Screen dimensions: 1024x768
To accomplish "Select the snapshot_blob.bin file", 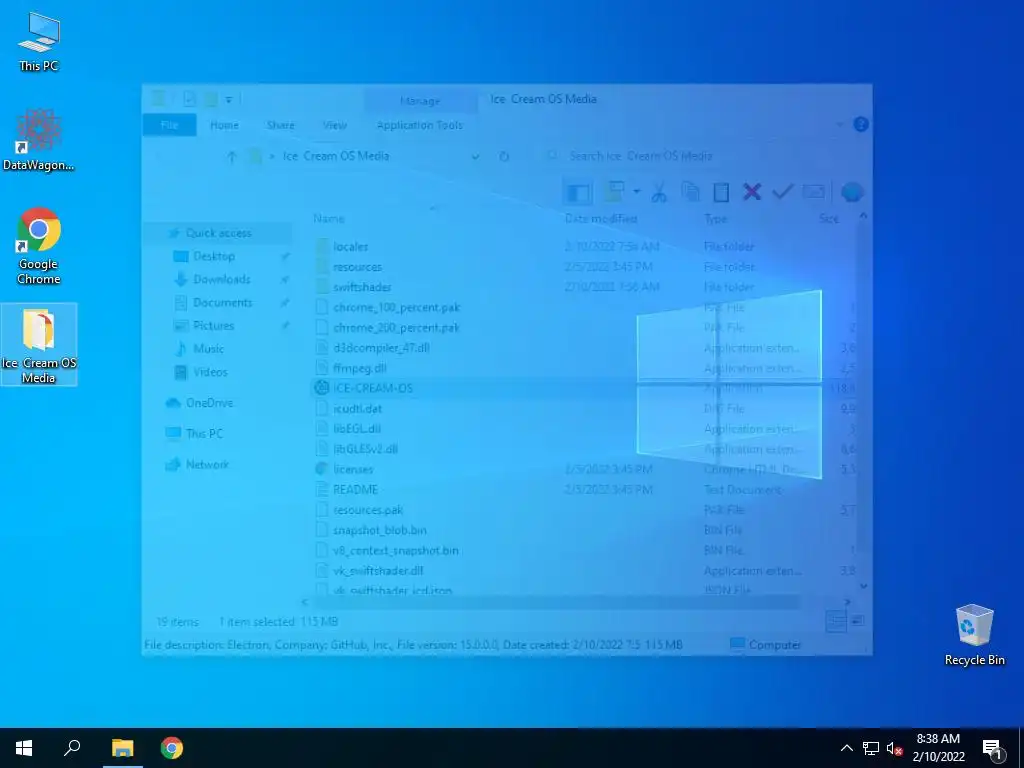I will click(583, 530).
